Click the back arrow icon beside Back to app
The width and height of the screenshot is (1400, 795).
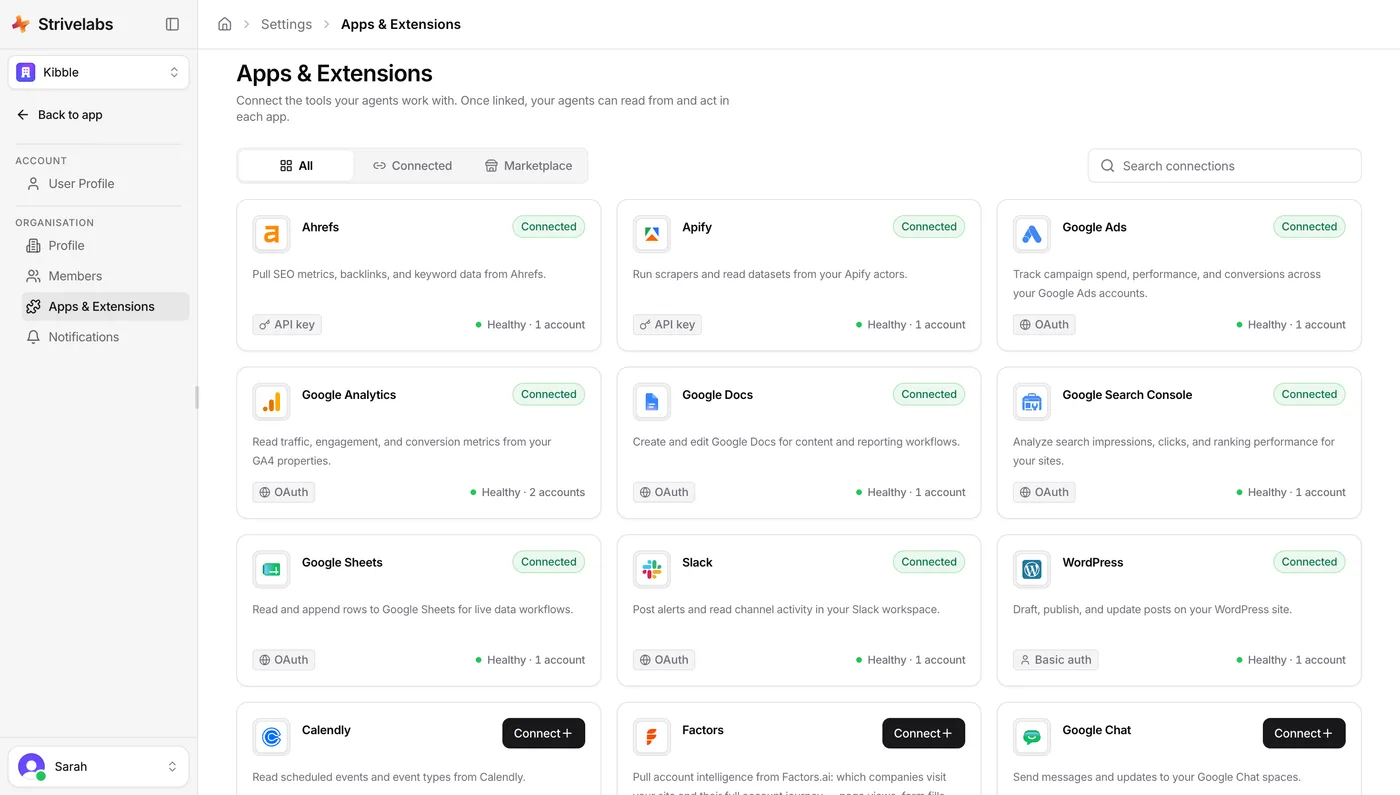pyautogui.click(x=23, y=115)
